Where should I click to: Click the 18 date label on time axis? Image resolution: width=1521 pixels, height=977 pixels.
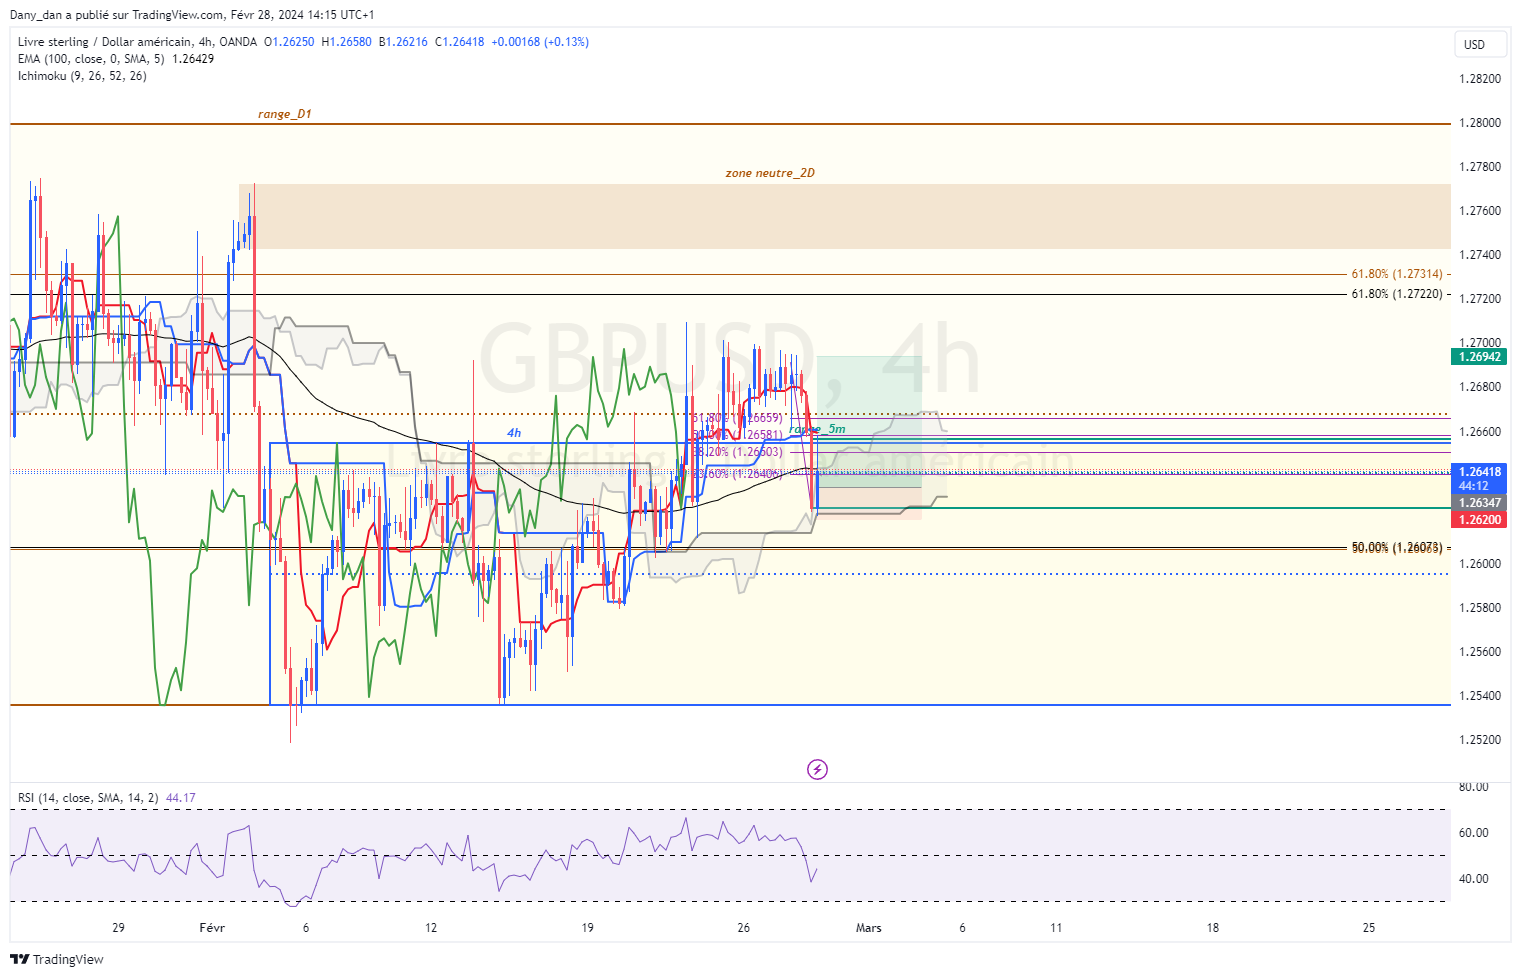pyautogui.click(x=1213, y=928)
